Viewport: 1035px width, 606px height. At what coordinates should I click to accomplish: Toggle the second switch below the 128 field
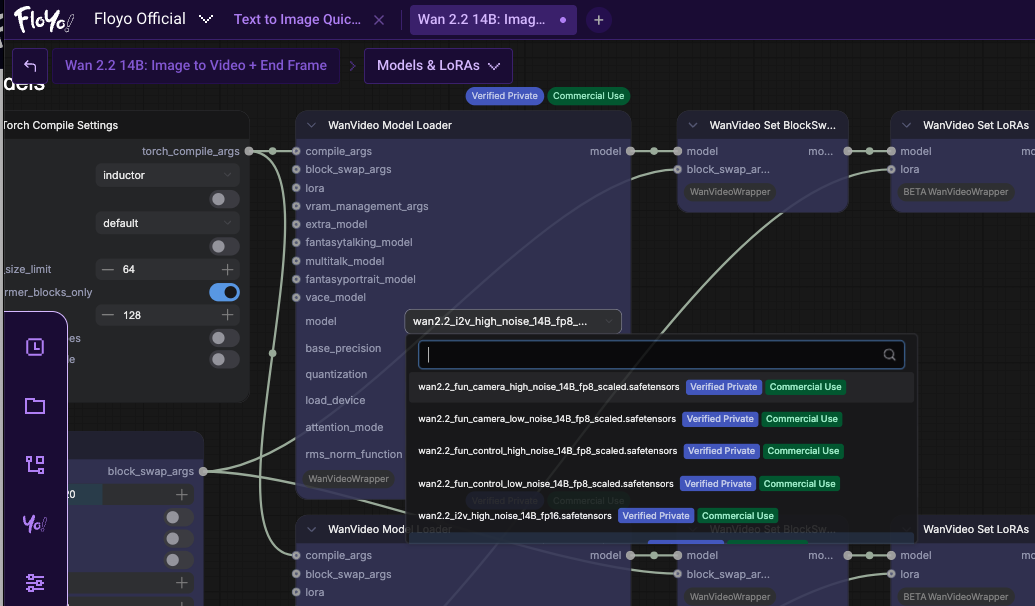pos(224,359)
